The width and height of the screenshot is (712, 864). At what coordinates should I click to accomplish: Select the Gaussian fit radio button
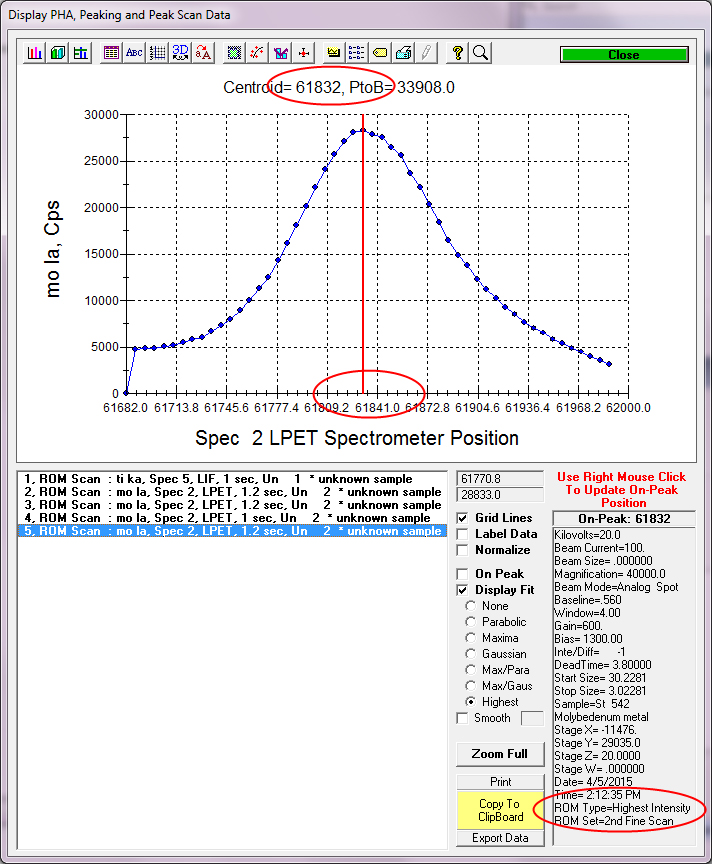tap(471, 654)
